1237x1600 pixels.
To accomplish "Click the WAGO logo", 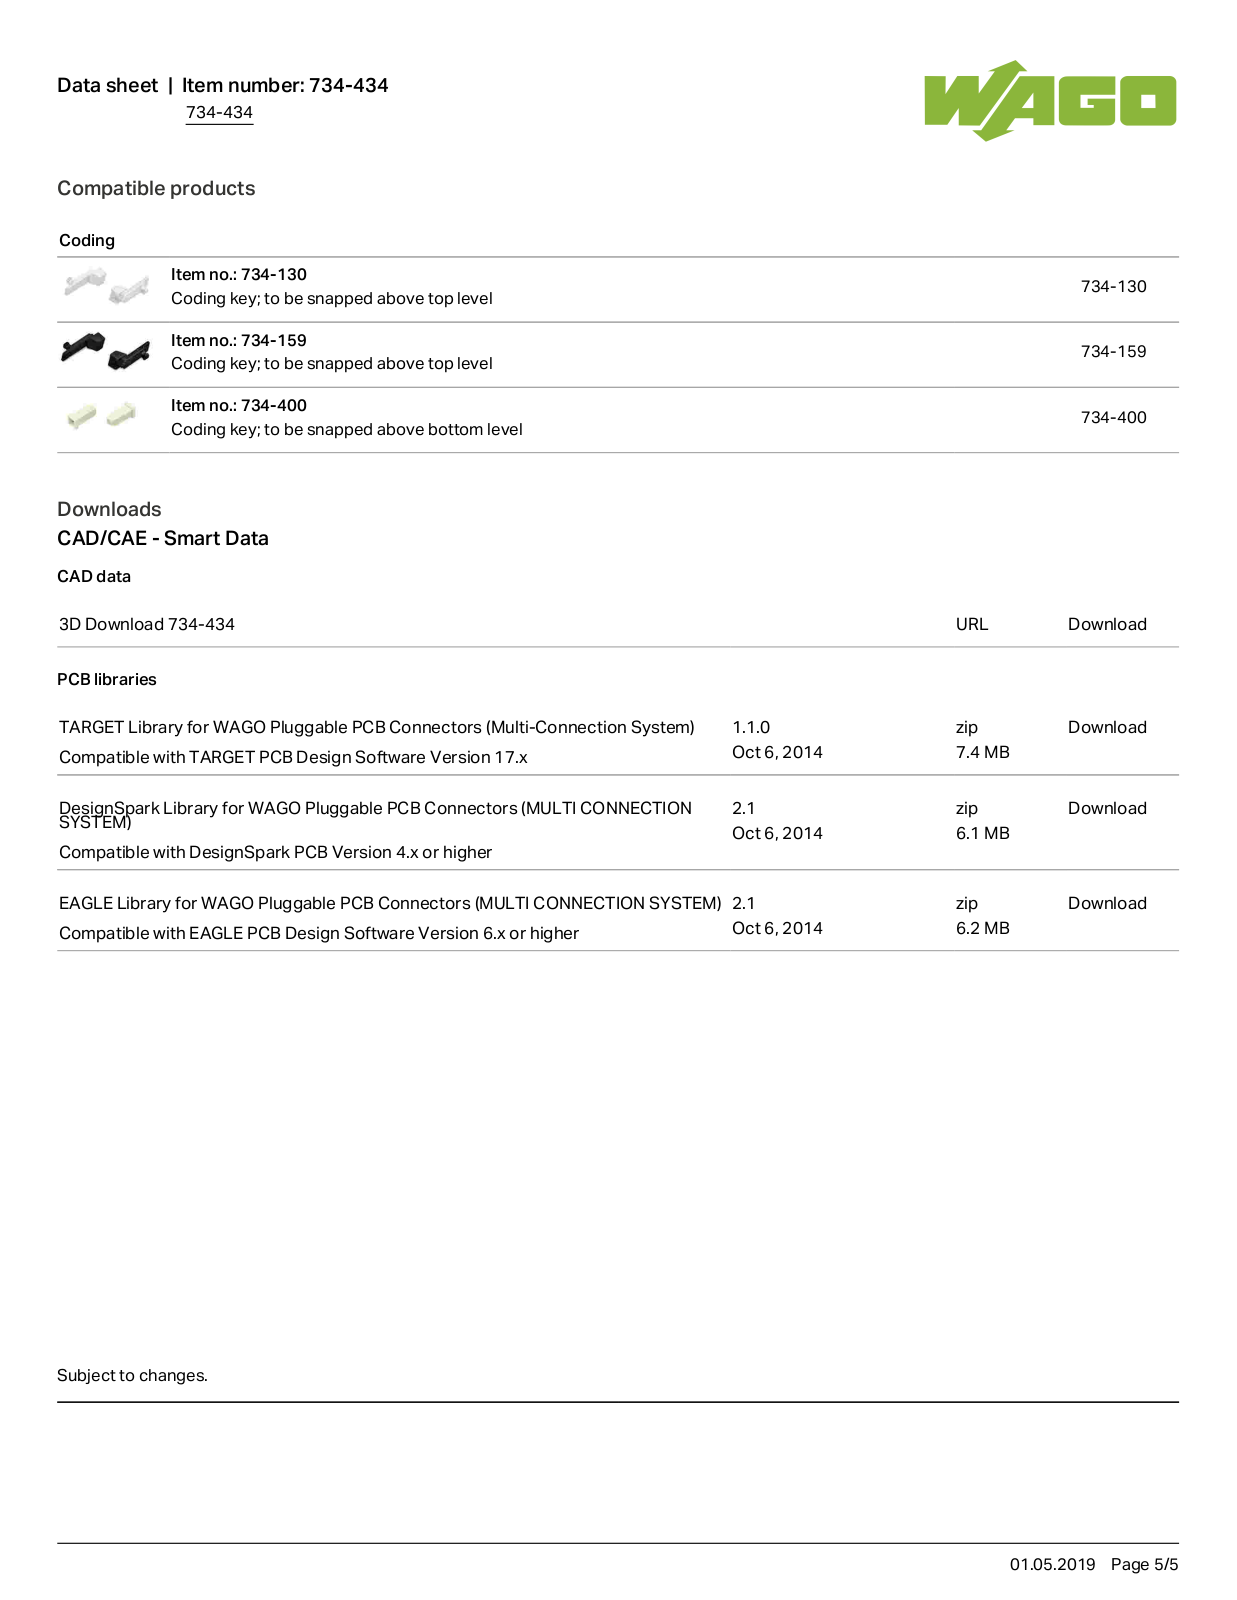I will click(x=1050, y=101).
